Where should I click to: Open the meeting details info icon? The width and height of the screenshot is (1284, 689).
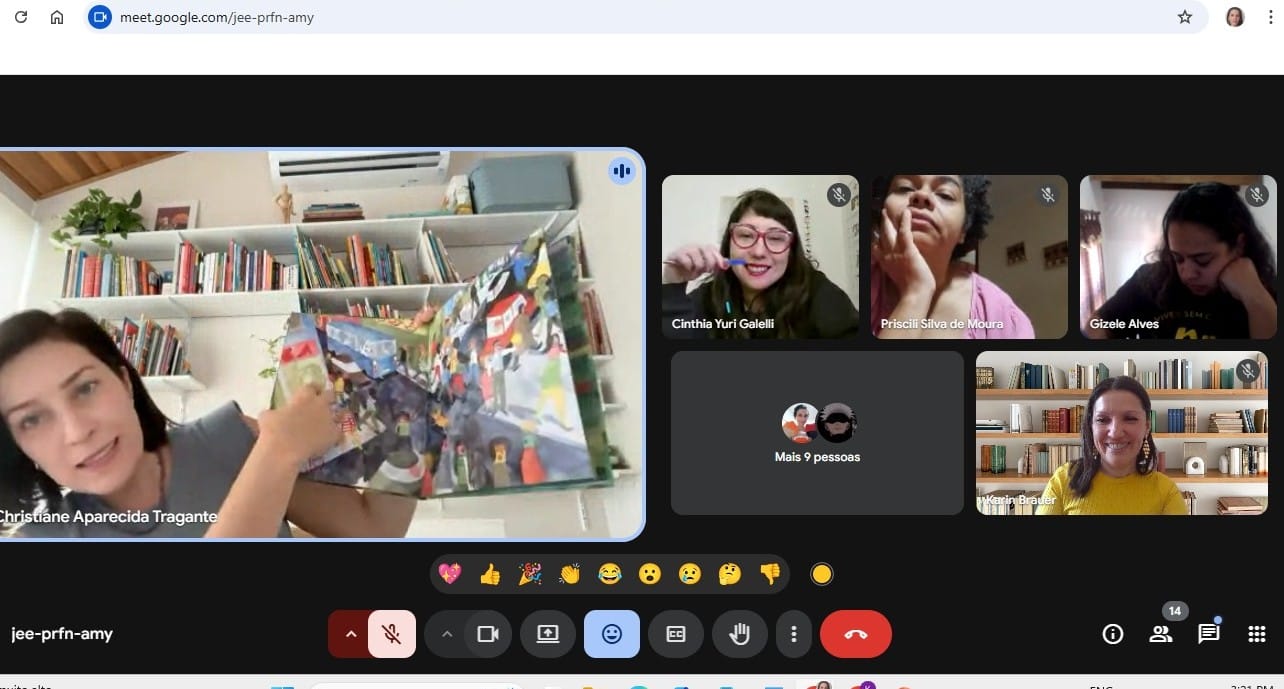tap(1112, 634)
